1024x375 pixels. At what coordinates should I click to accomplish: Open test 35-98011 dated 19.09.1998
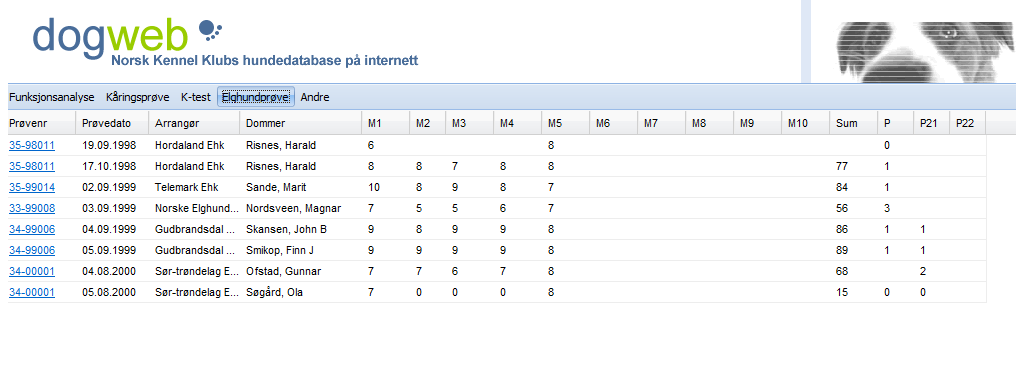[x=32, y=145]
